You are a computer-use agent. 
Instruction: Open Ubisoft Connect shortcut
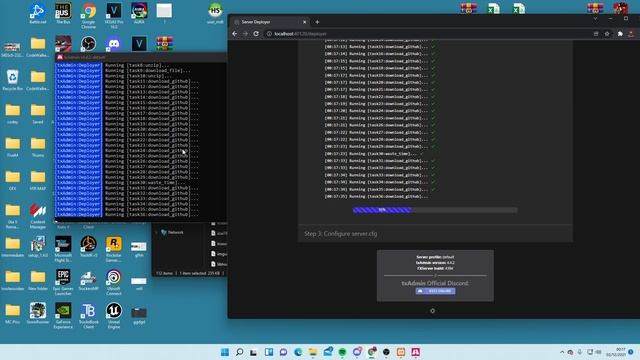click(x=114, y=282)
